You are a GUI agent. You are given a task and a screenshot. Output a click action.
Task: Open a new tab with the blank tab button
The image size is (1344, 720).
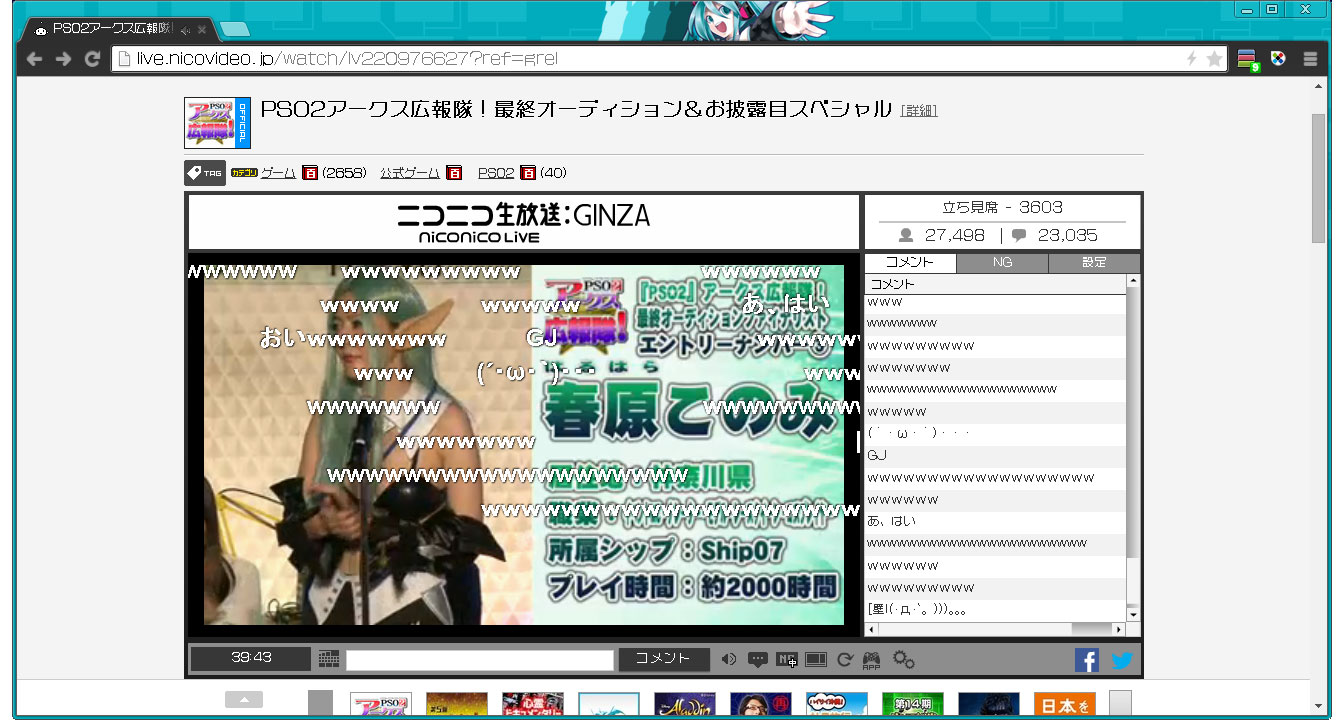click(x=234, y=29)
